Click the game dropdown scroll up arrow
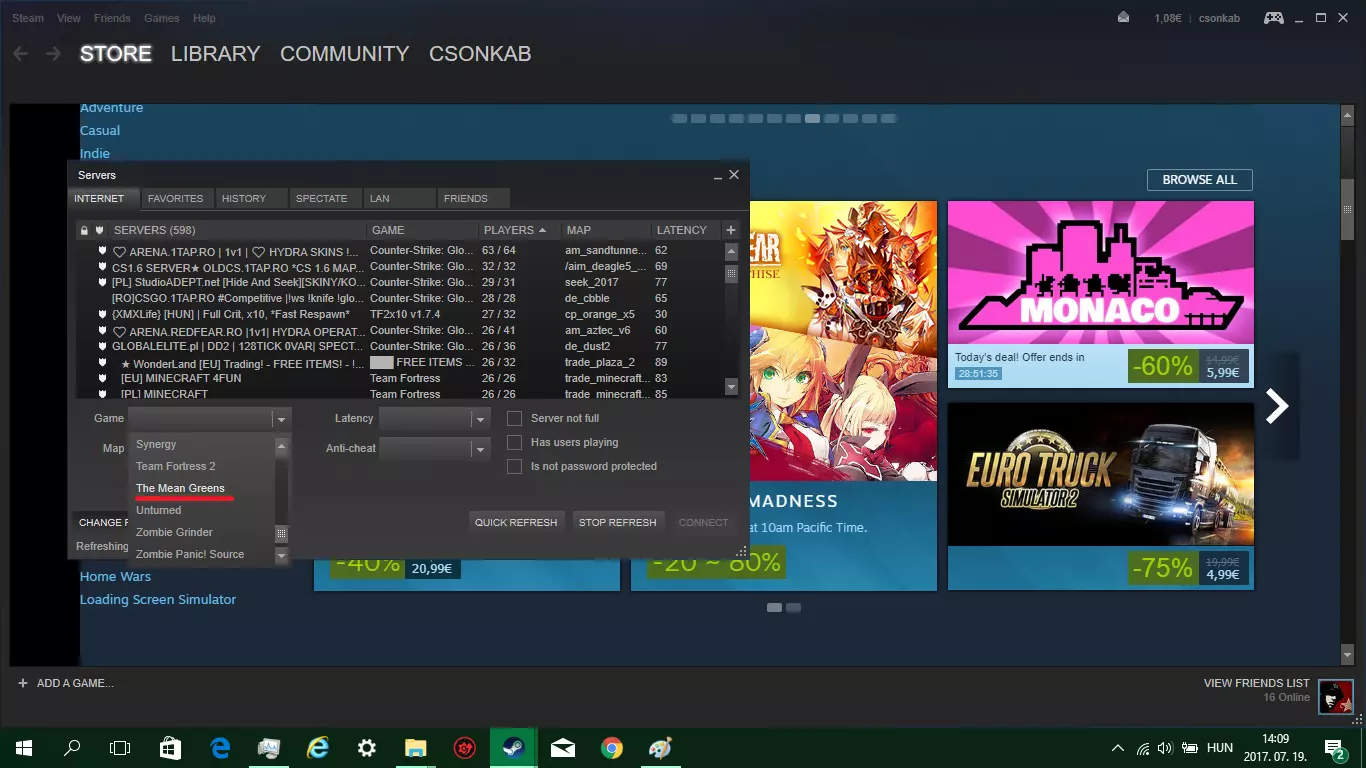Image resolution: width=1366 pixels, height=768 pixels. click(281, 446)
